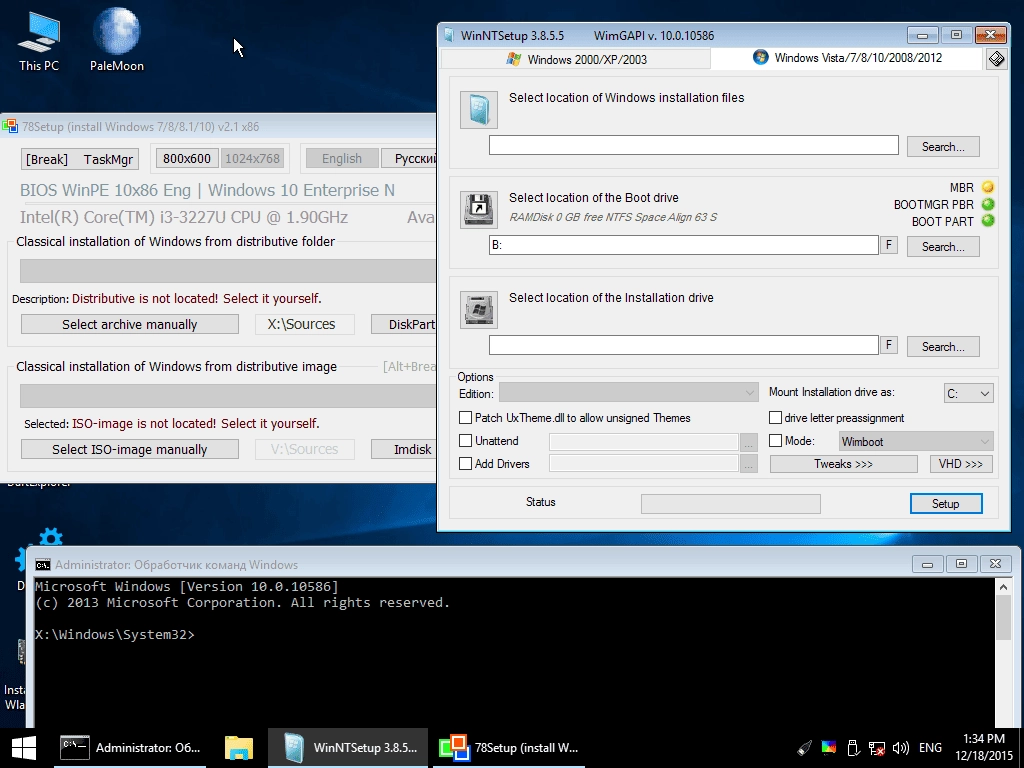
Task: Click the Boot drive path field showing B:
Action: point(684,245)
